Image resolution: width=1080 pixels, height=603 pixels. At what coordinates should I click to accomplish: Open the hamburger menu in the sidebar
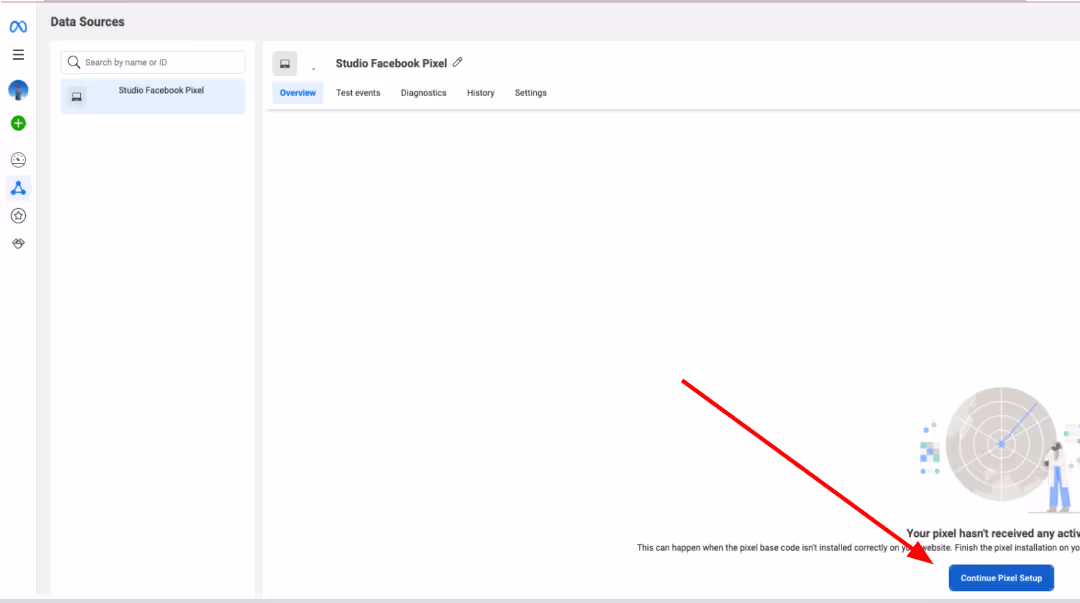[18, 54]
